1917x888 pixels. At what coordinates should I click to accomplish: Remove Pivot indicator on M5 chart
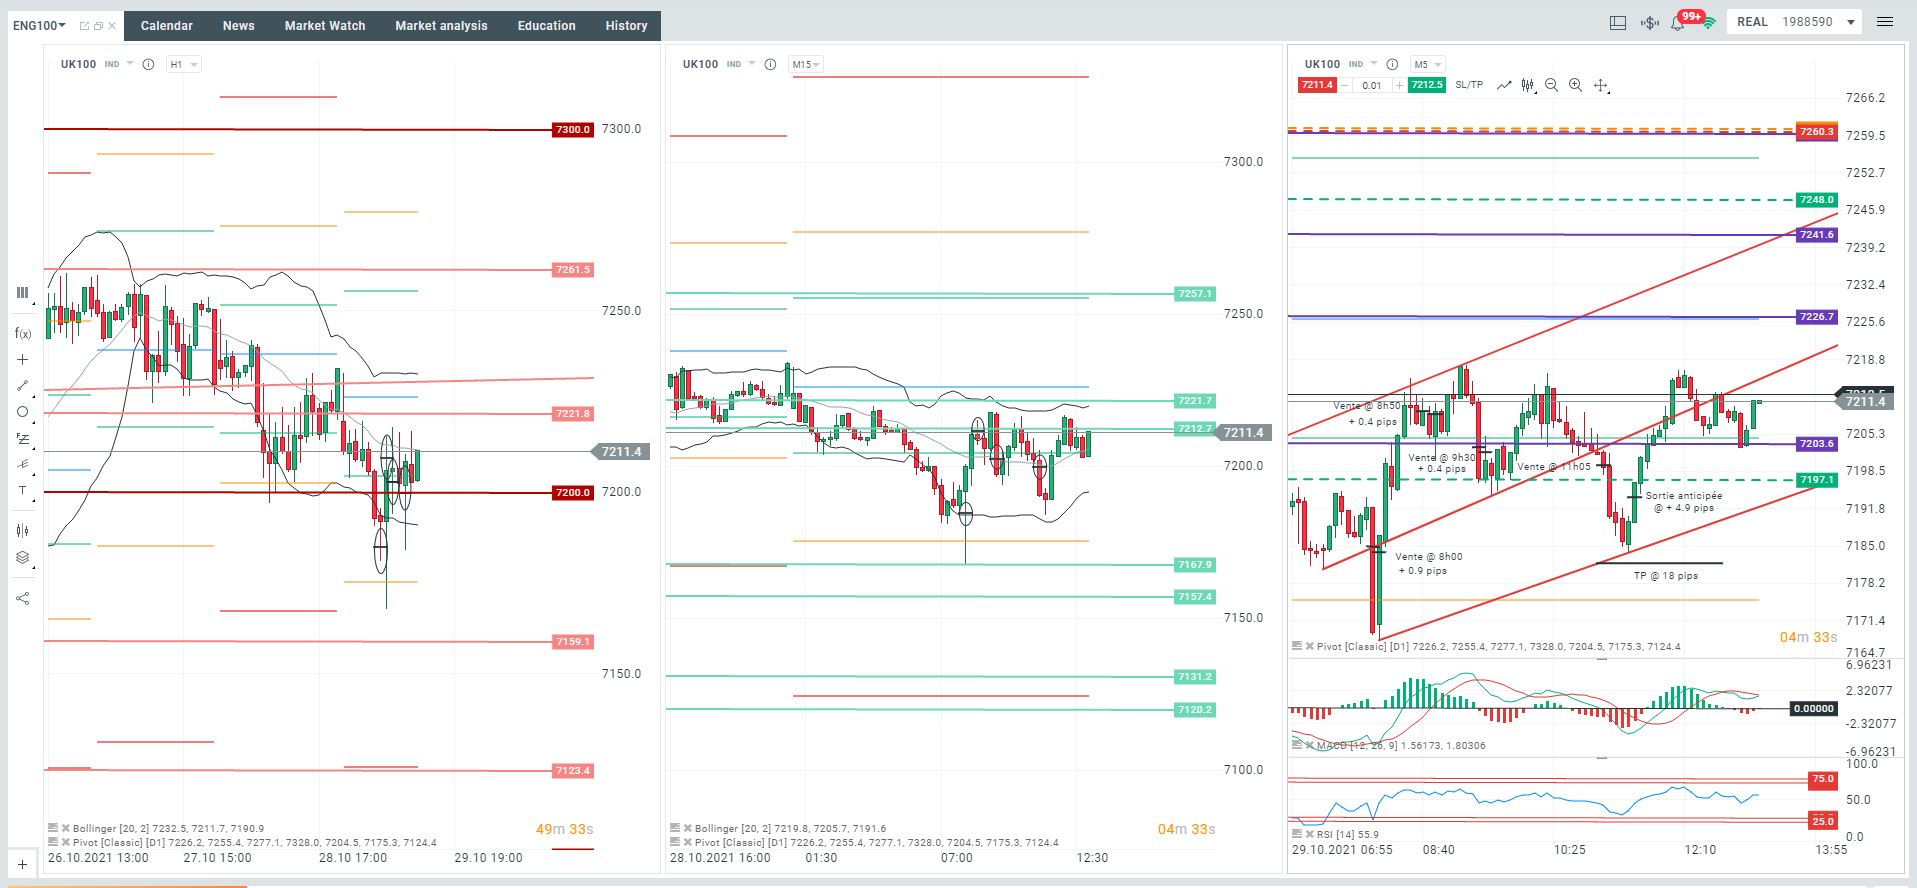[x=1309, y=647]
